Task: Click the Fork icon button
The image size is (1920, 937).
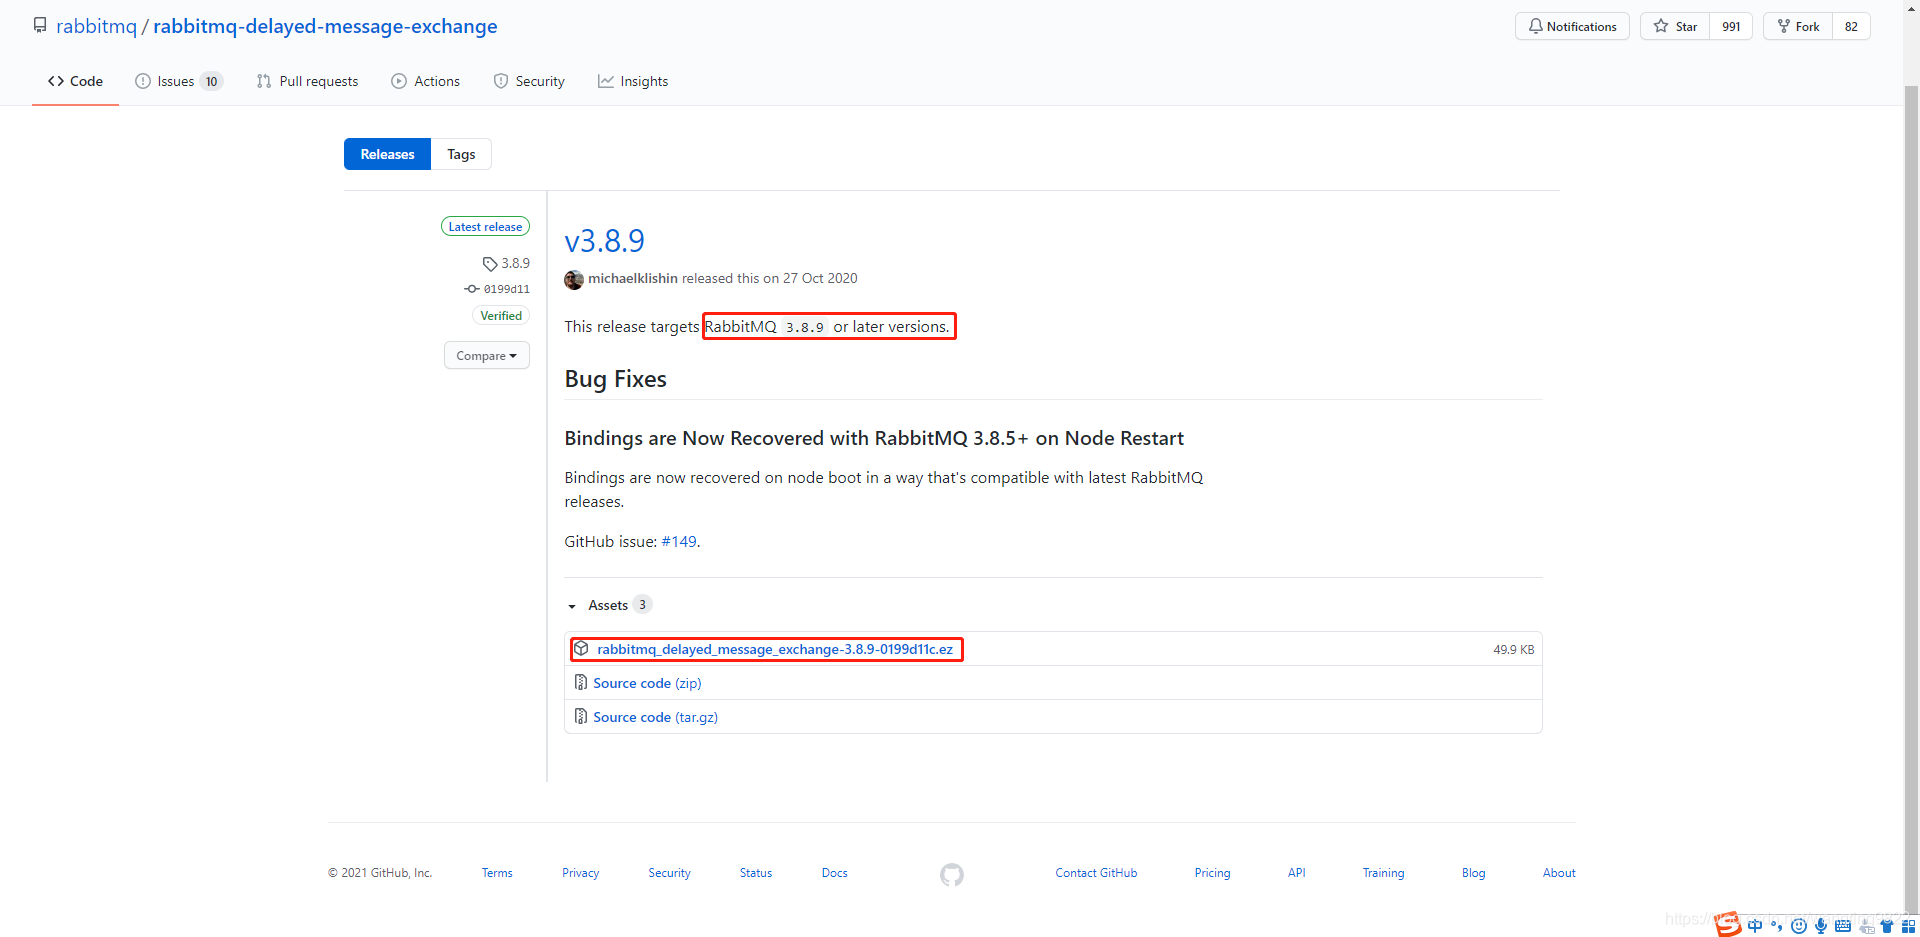Action: [1783, 26]
